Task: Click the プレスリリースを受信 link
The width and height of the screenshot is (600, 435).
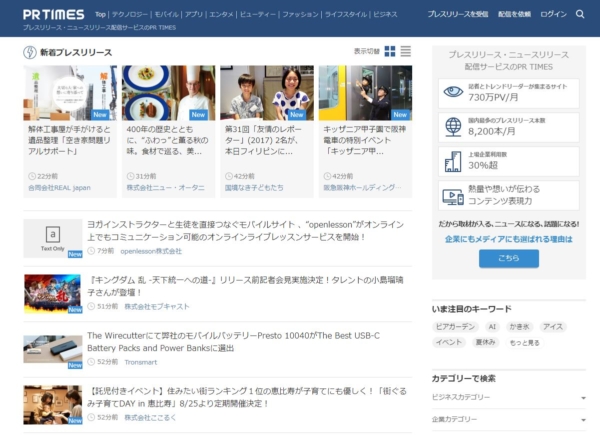Action: tap(458, 15)
